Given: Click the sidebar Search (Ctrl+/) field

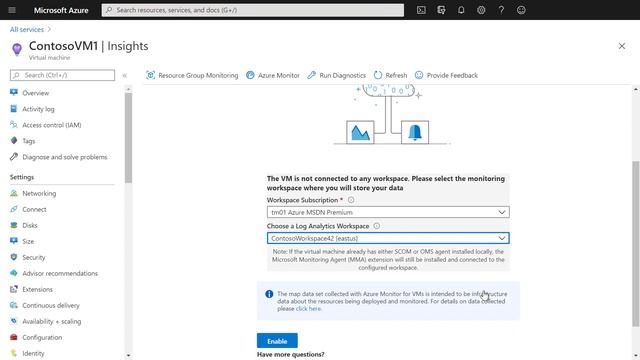Looking at the screenshot, I should (x=62, y=75).
